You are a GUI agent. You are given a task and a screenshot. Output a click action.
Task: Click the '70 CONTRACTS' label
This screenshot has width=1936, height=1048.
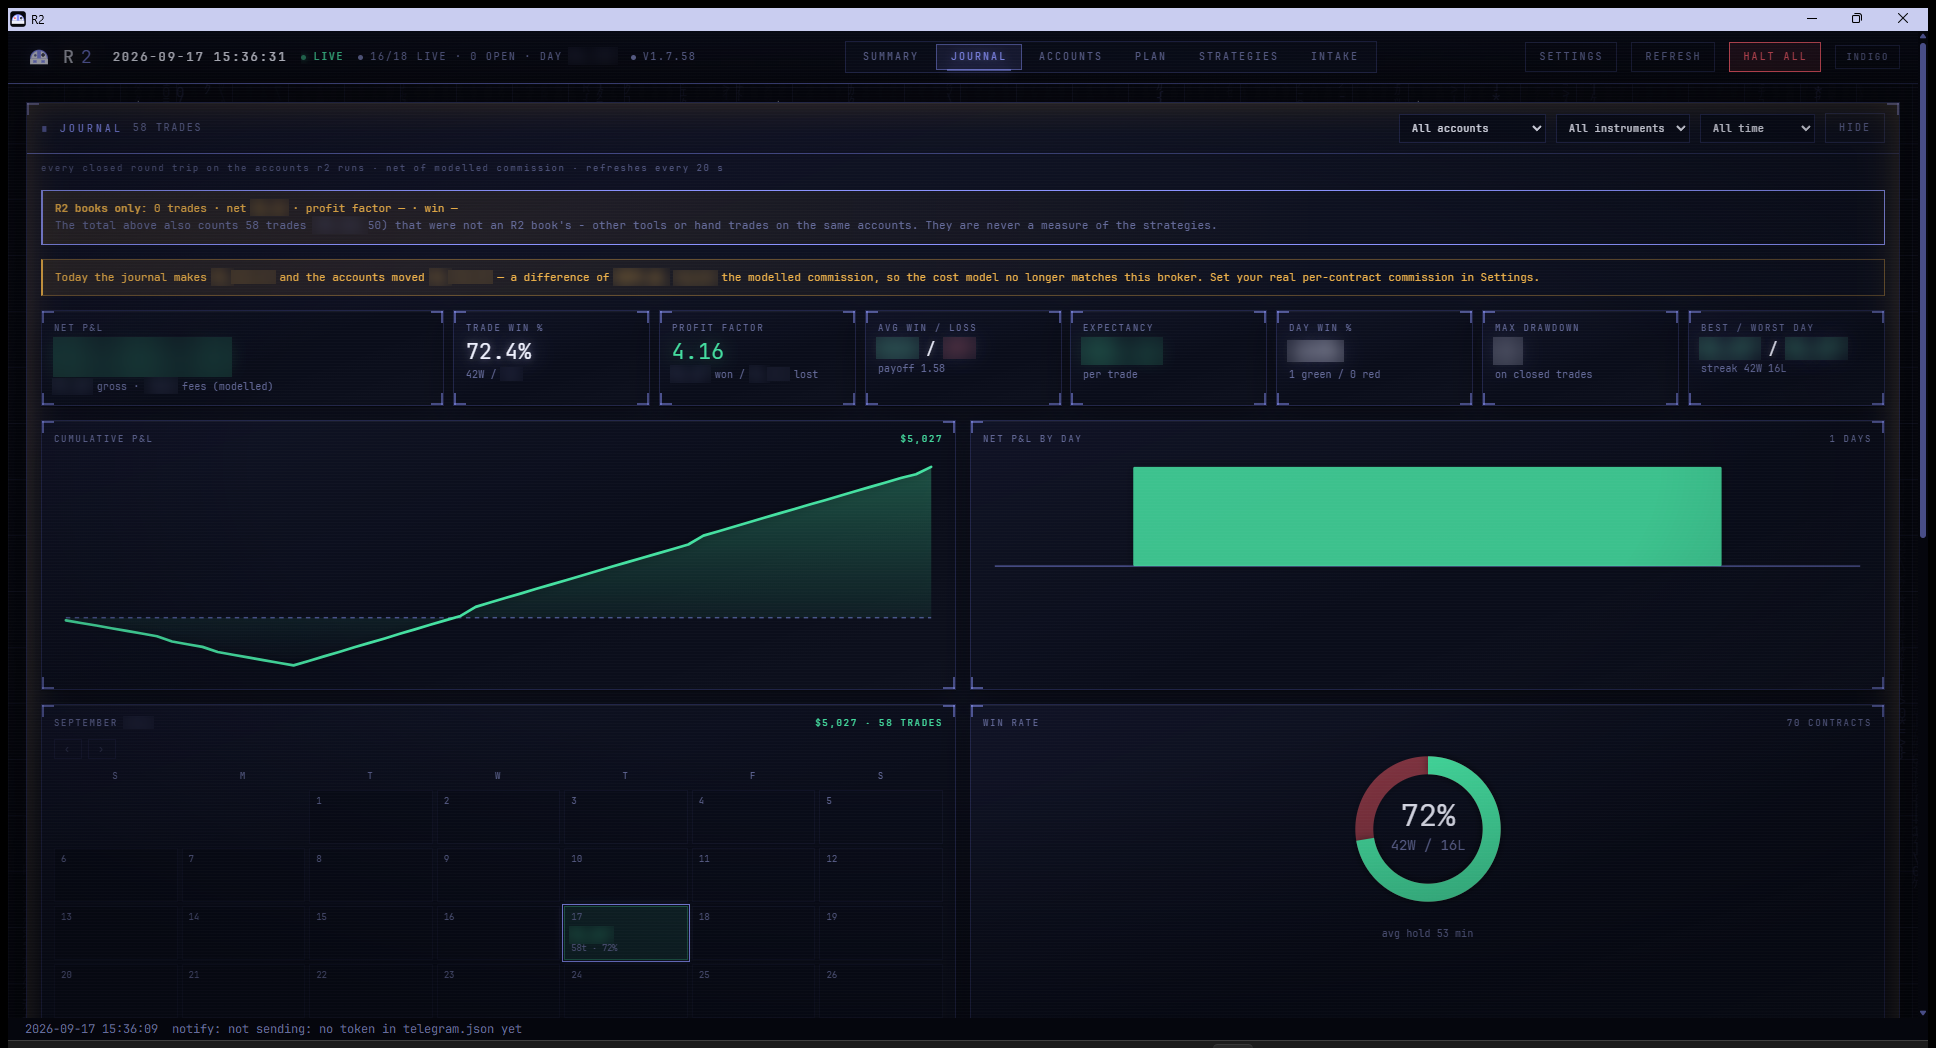click(1828, 723)
